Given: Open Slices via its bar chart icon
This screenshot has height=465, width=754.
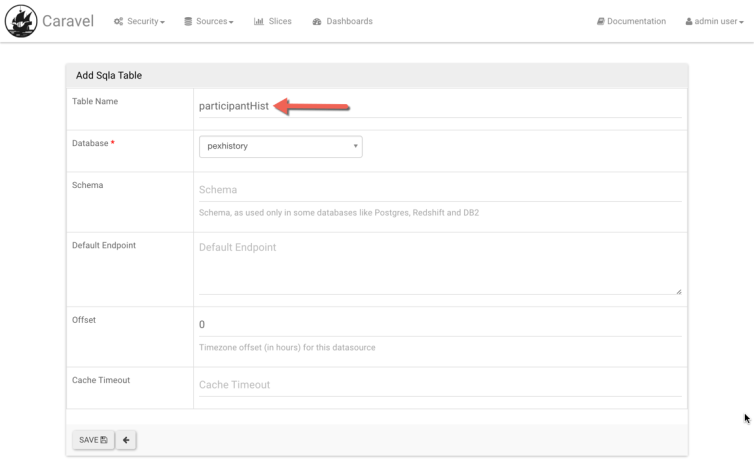Looking at the screenshot, I should pyautogui.click(x=258, y=22).
